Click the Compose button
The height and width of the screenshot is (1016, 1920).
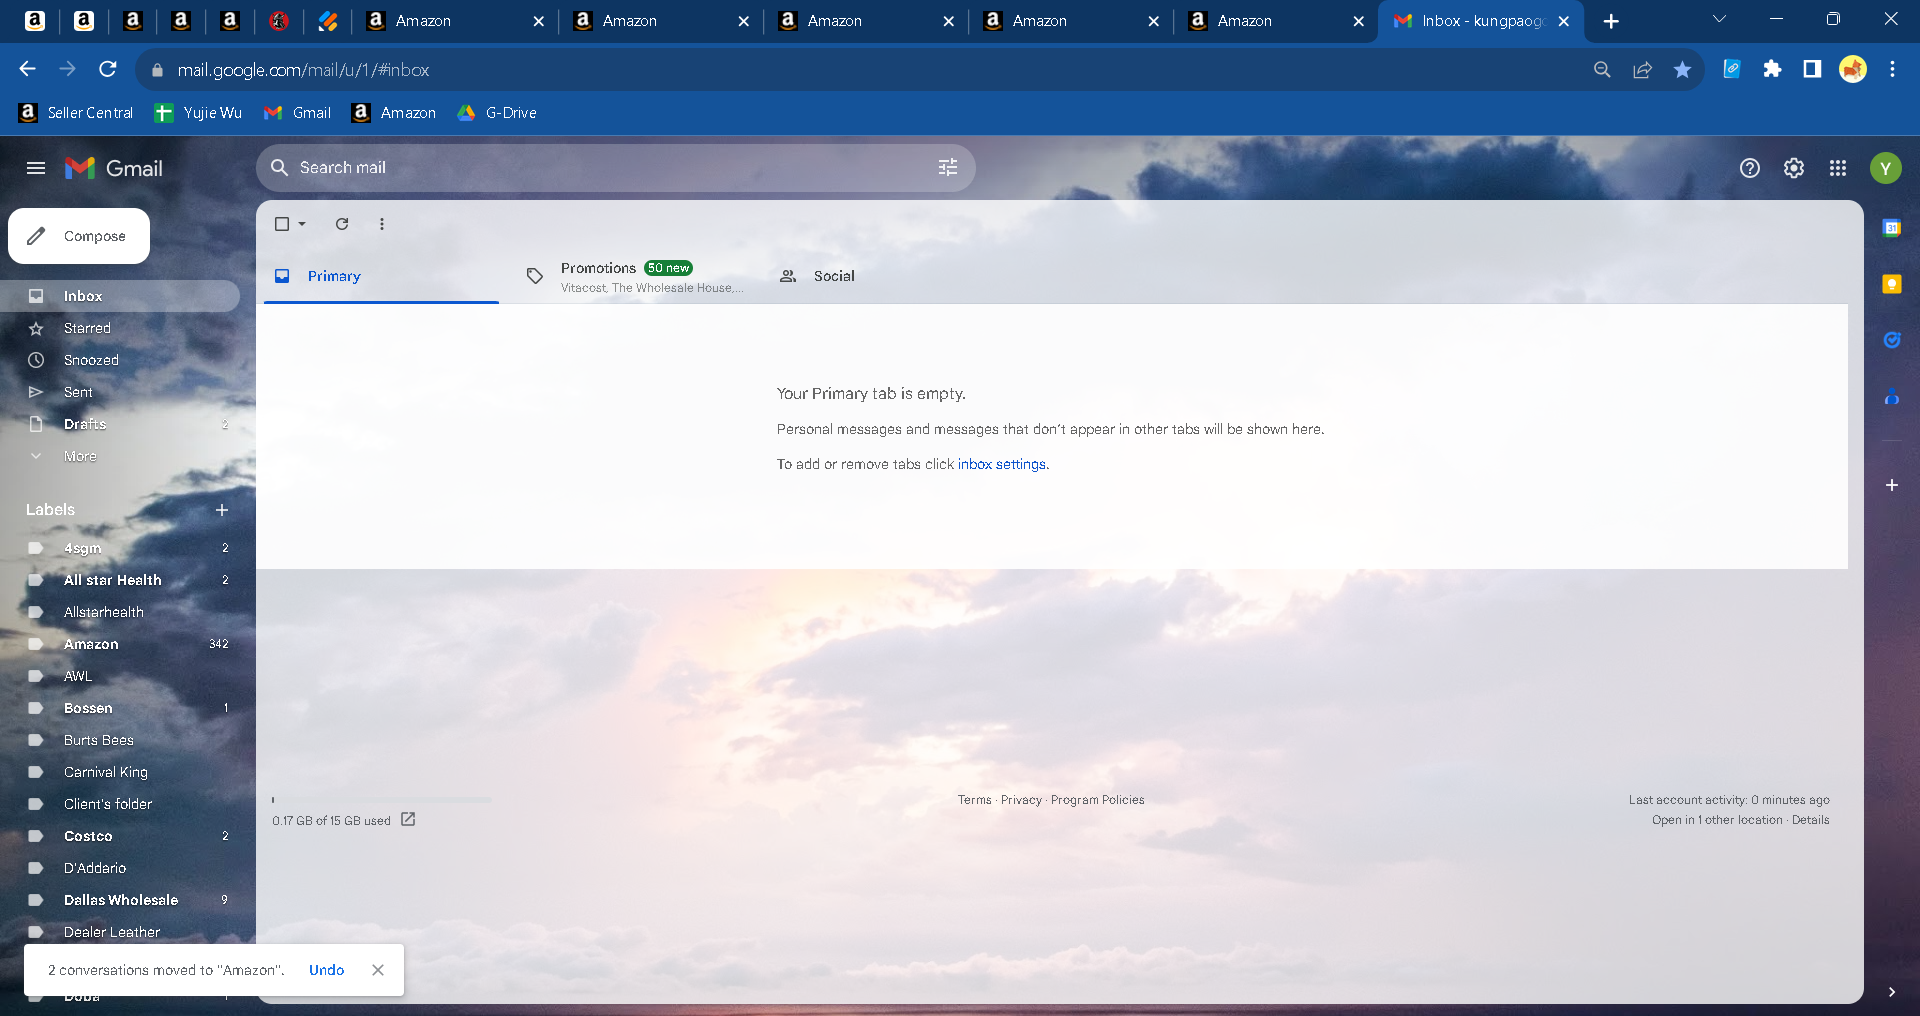(x=79, y=236)
